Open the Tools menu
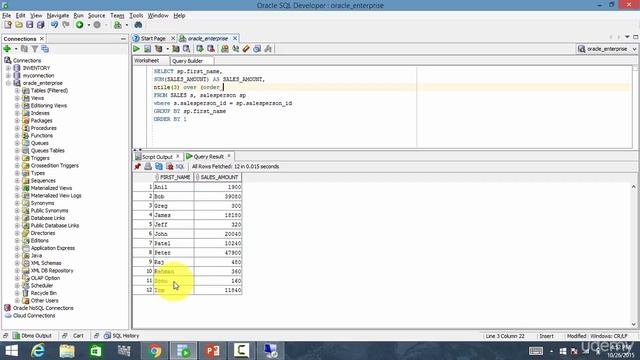The width and height of the screenshot is (640, 360). (x=136, y=16)
